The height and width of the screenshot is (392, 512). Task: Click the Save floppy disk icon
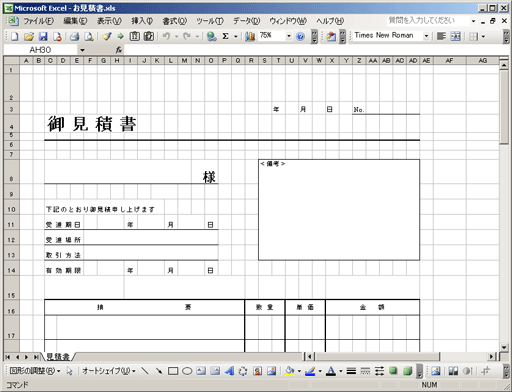tap(43, 36)
